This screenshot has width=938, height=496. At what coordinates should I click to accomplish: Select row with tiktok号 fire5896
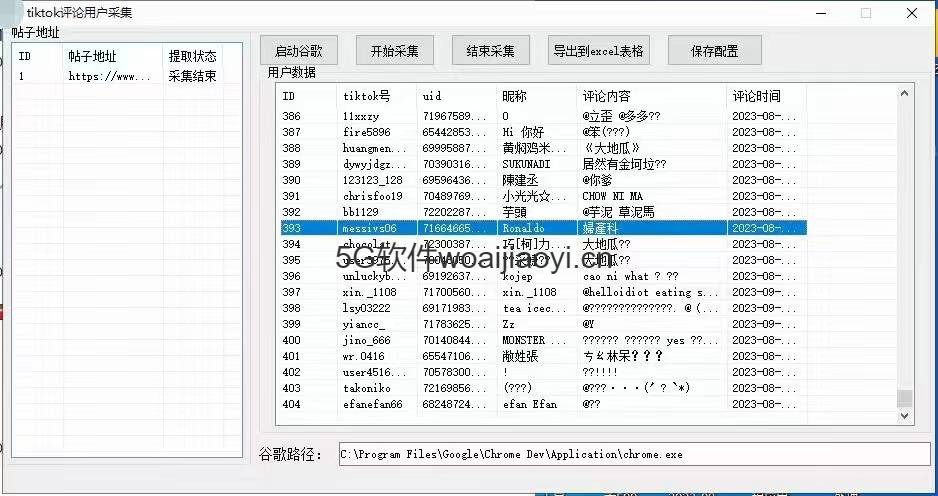click(x=543, y=132)
